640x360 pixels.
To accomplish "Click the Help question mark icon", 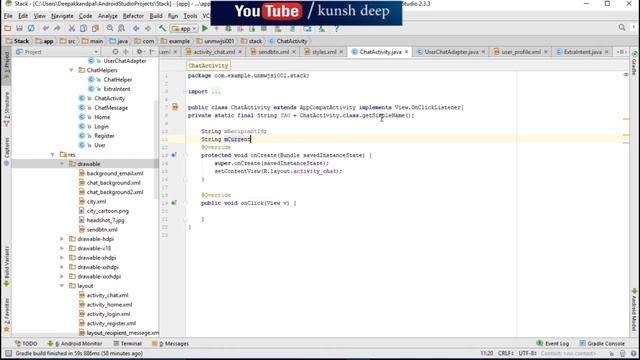I will coord(336,29).
